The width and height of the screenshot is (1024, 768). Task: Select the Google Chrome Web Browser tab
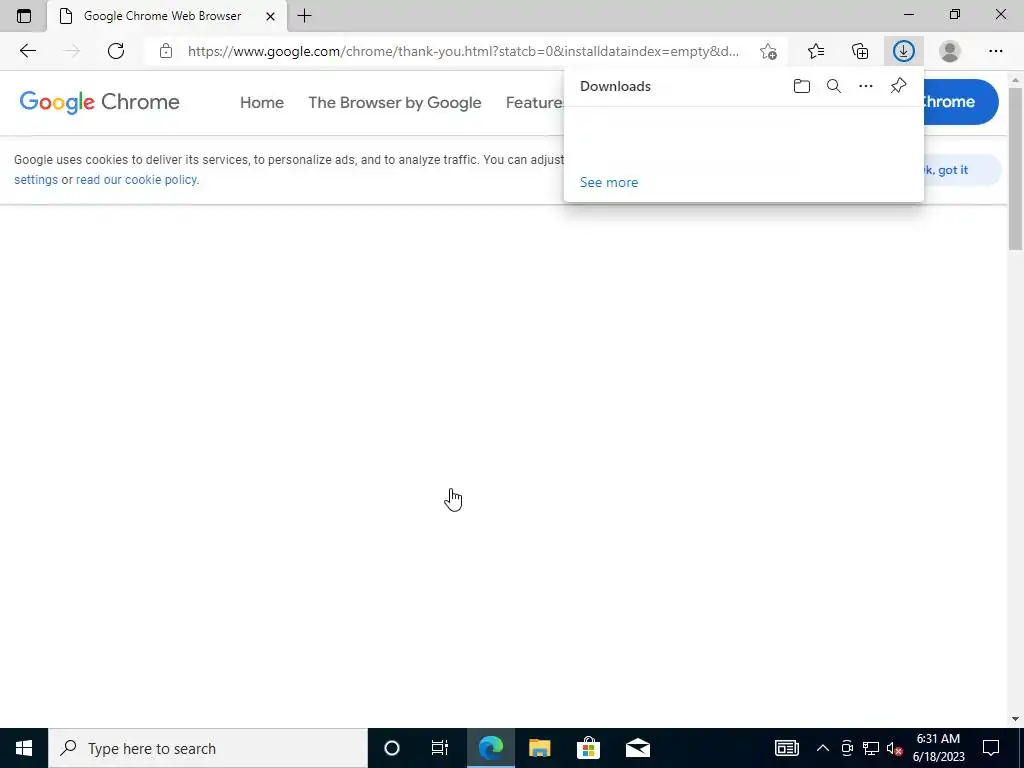(x=167, y=16)
